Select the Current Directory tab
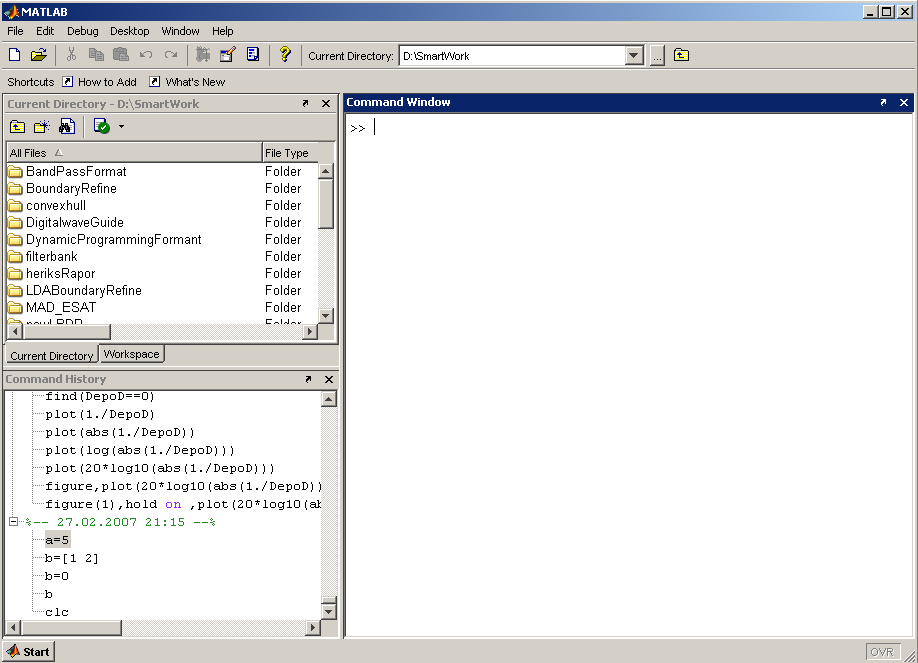918x663 pixels. 52,356
